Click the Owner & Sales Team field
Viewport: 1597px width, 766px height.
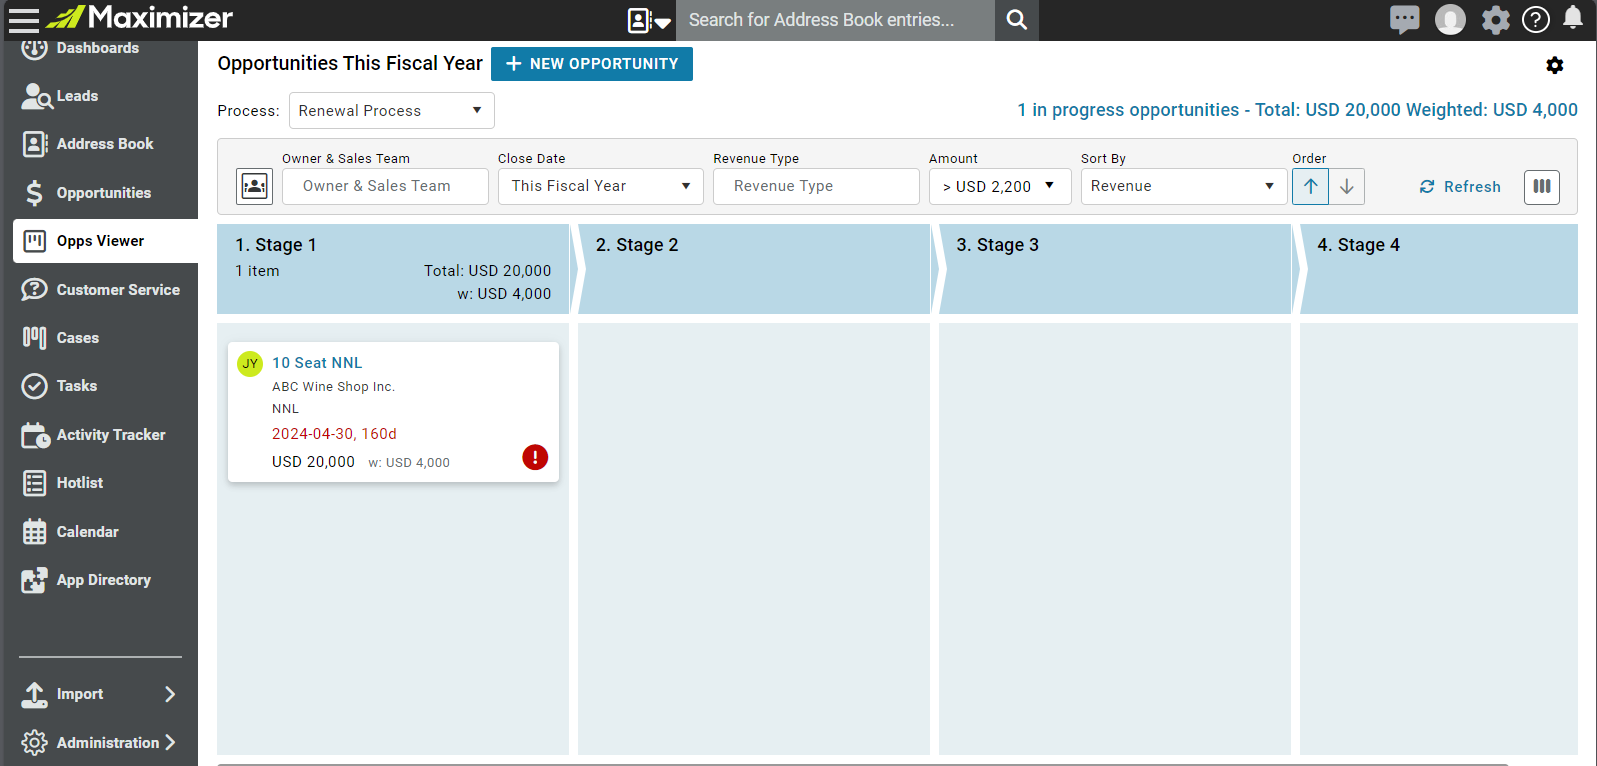(x=385, y=186)
